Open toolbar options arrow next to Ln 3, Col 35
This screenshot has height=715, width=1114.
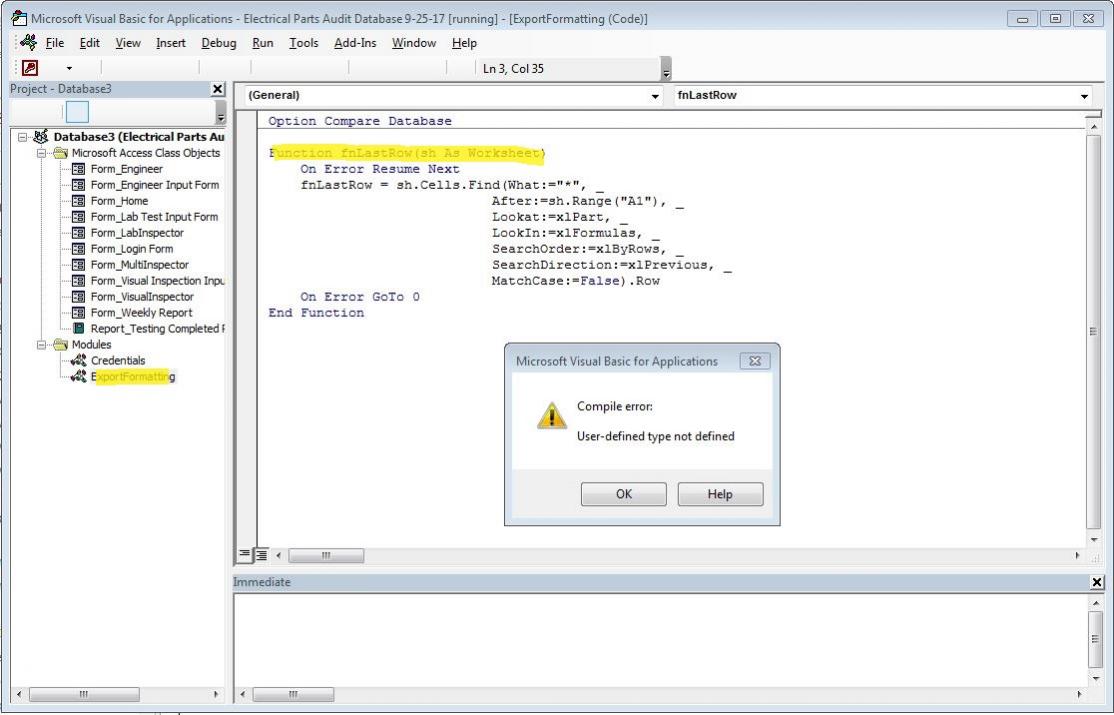click(666, 69)
